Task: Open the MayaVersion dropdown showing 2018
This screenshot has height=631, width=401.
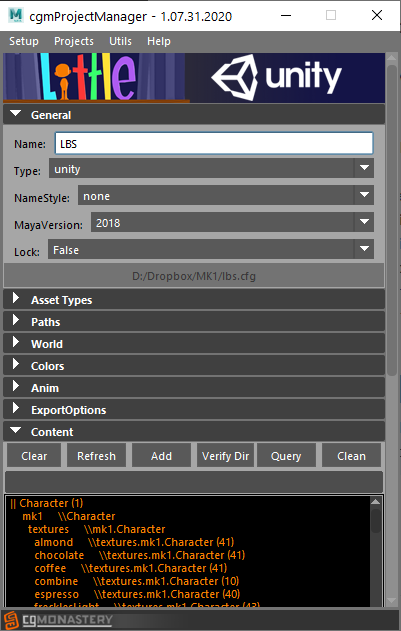Action: 232,222
